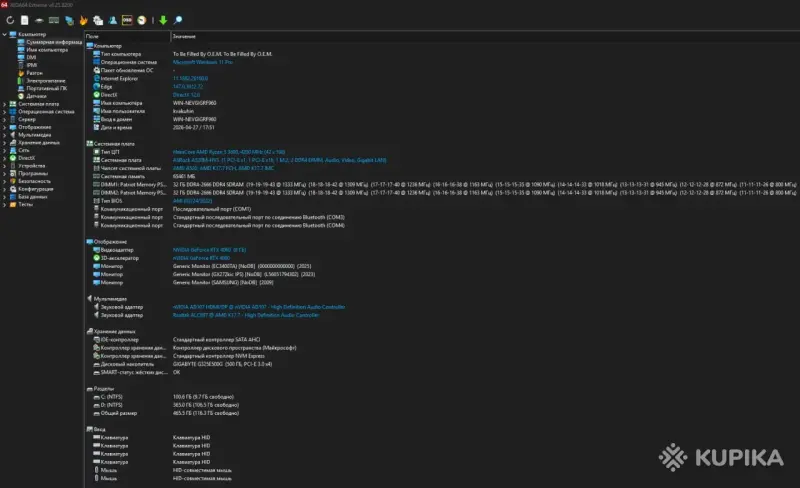Collapse the Компьютер tree node
The height and width of the screenshot is (488, 800).
(4, 35)
